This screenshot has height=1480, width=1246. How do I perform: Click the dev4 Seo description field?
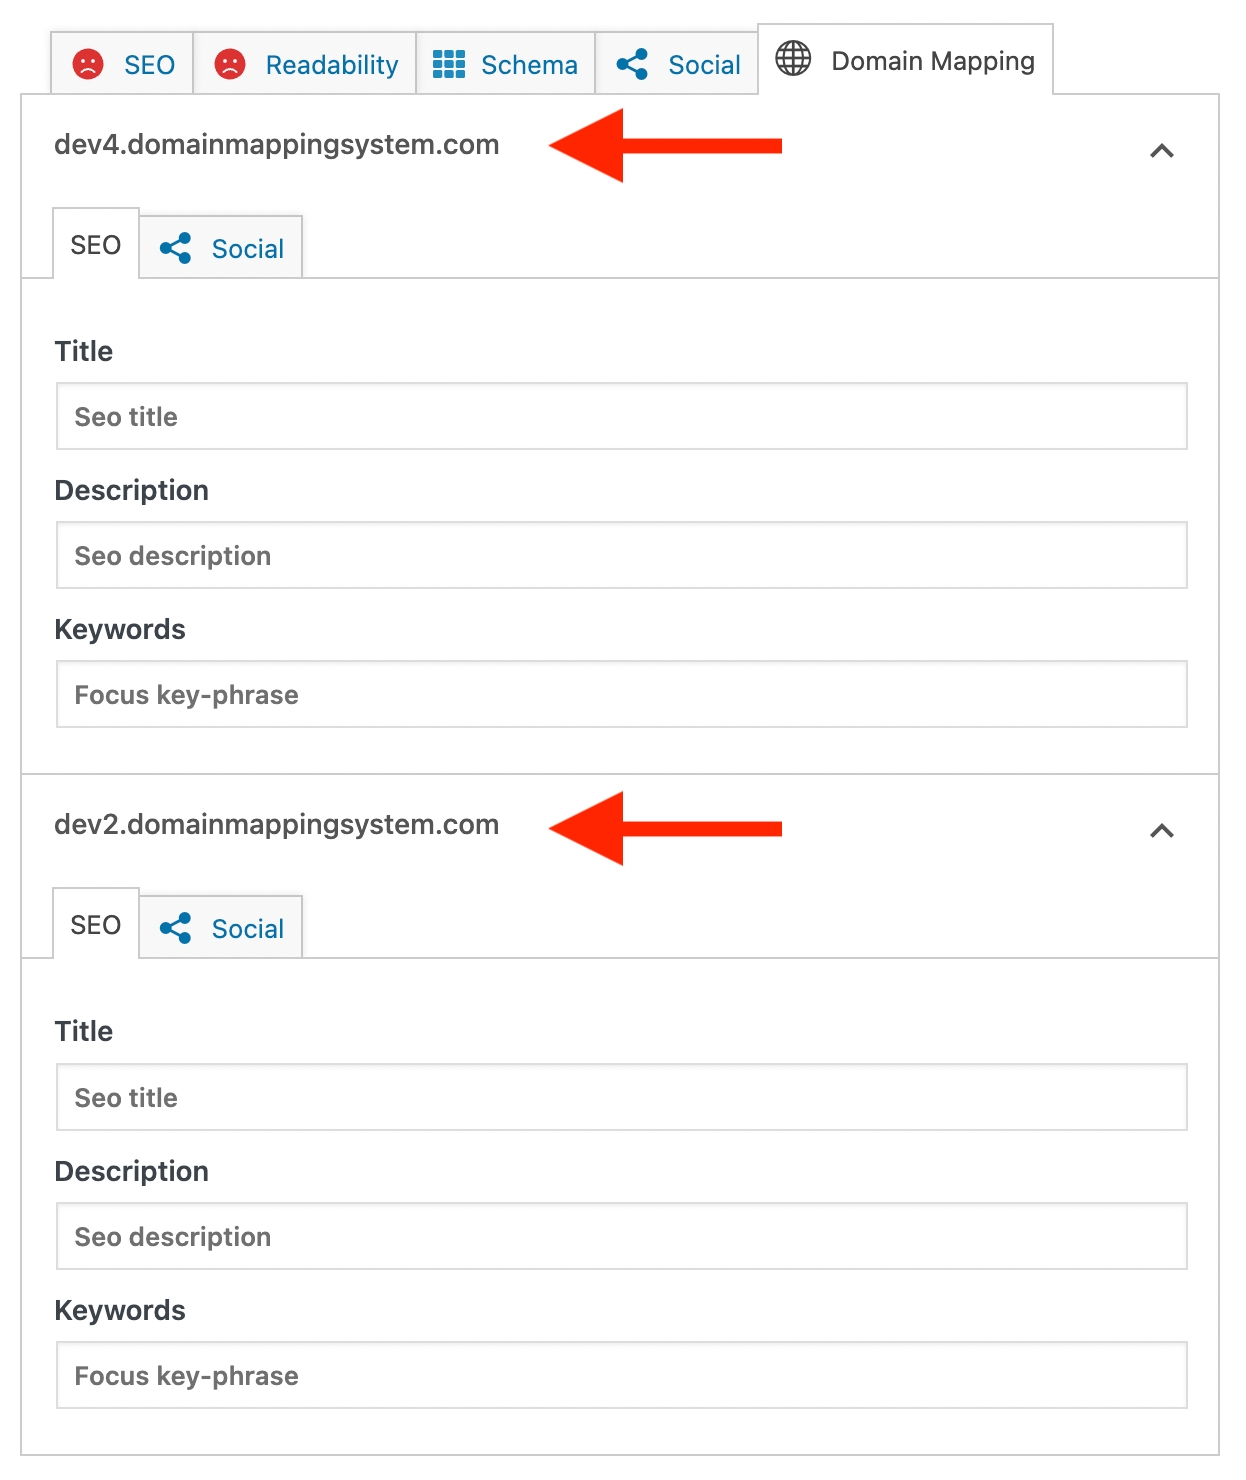[621, 556]
